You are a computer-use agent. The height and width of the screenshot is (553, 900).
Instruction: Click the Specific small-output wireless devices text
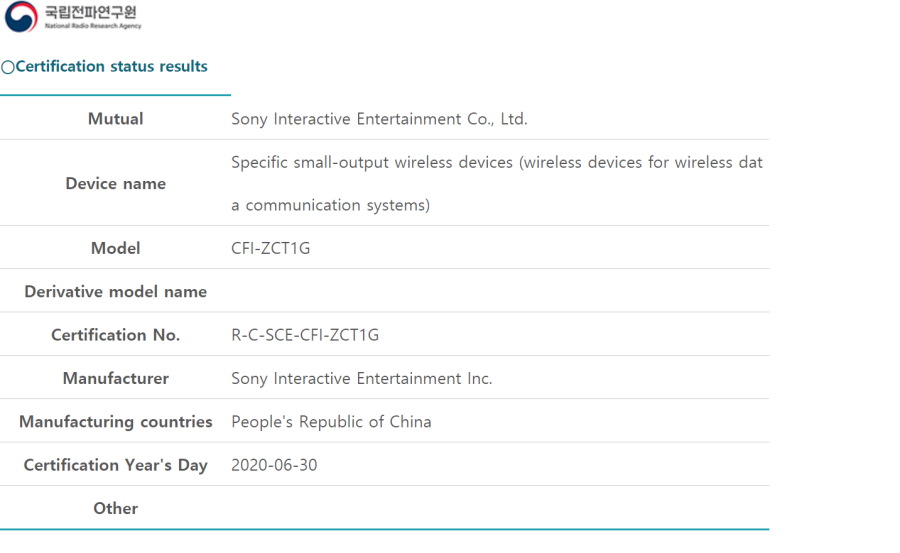(x=496, y=162)
